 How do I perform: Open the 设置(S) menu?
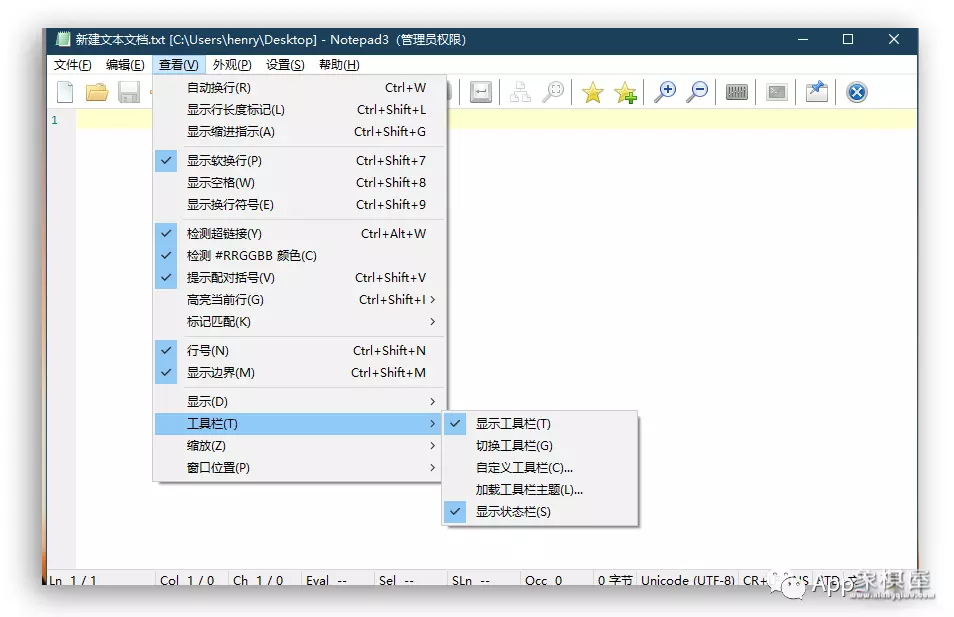tap(285, 64)
